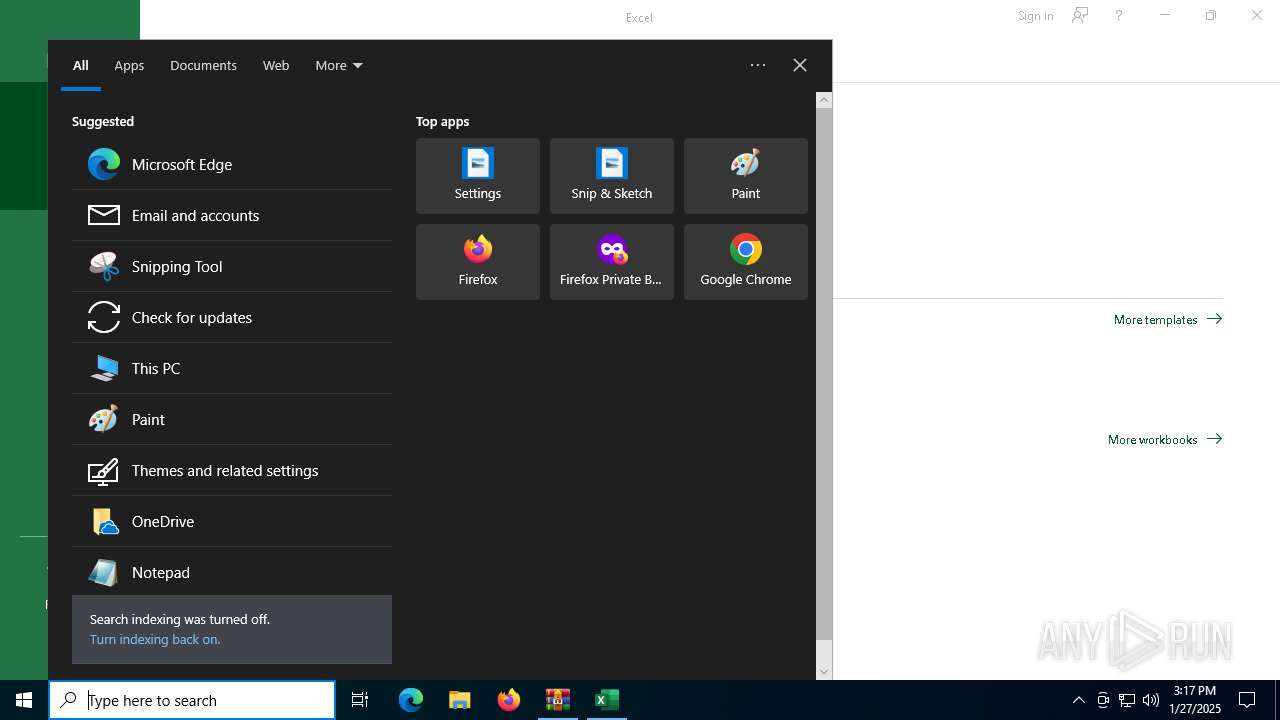Open Task View on taskbar

click(x=360, y=700)
